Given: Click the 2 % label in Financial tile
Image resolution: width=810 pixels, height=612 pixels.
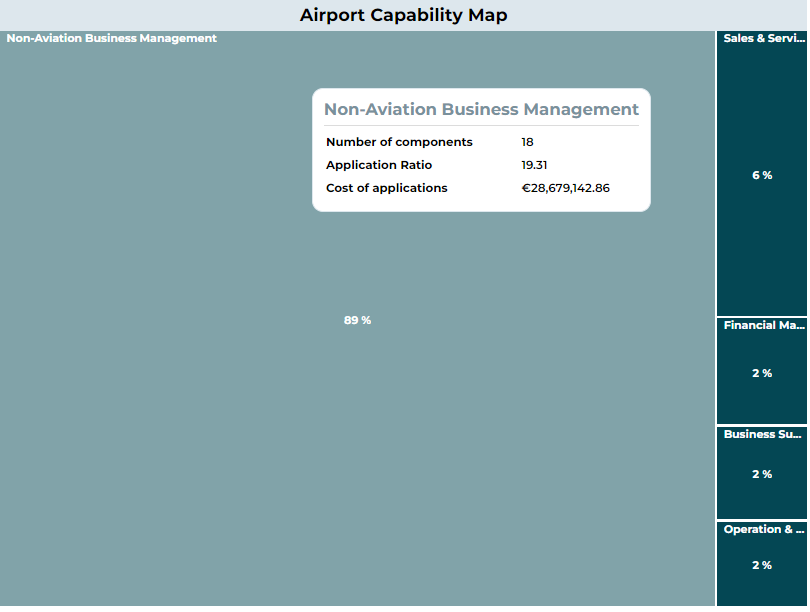Looking at the screenshot, I should [762, 374].
